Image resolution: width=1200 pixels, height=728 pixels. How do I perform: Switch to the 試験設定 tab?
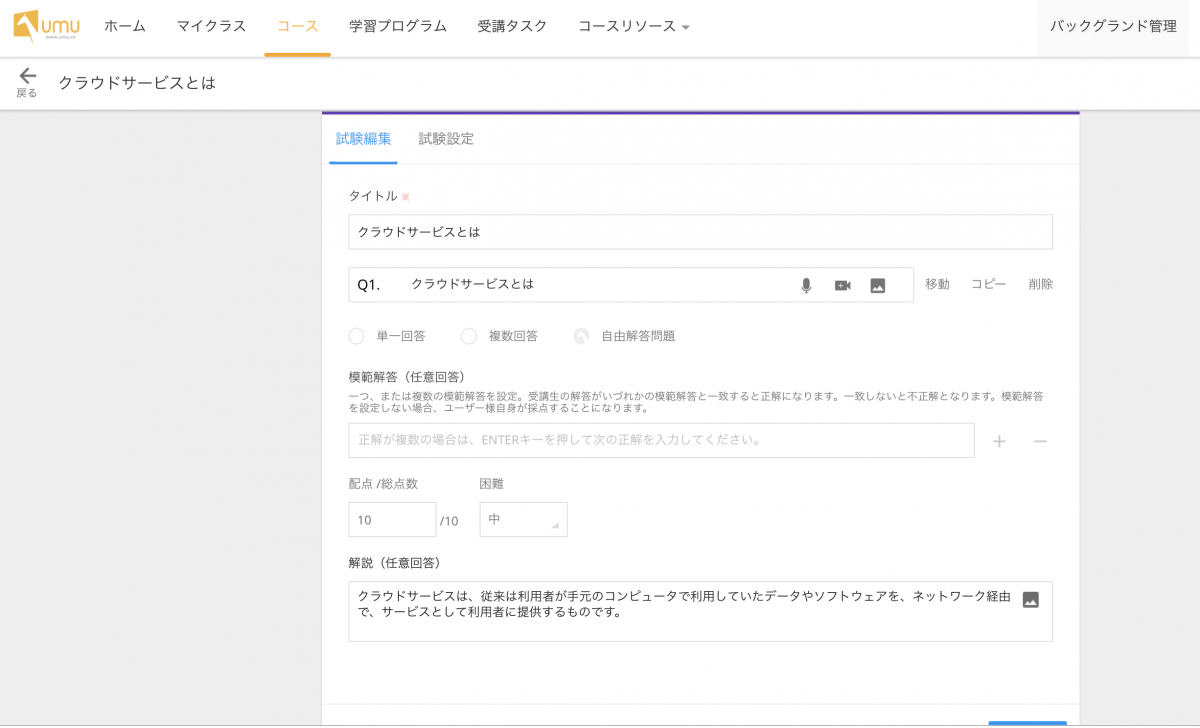click(446, 139)
